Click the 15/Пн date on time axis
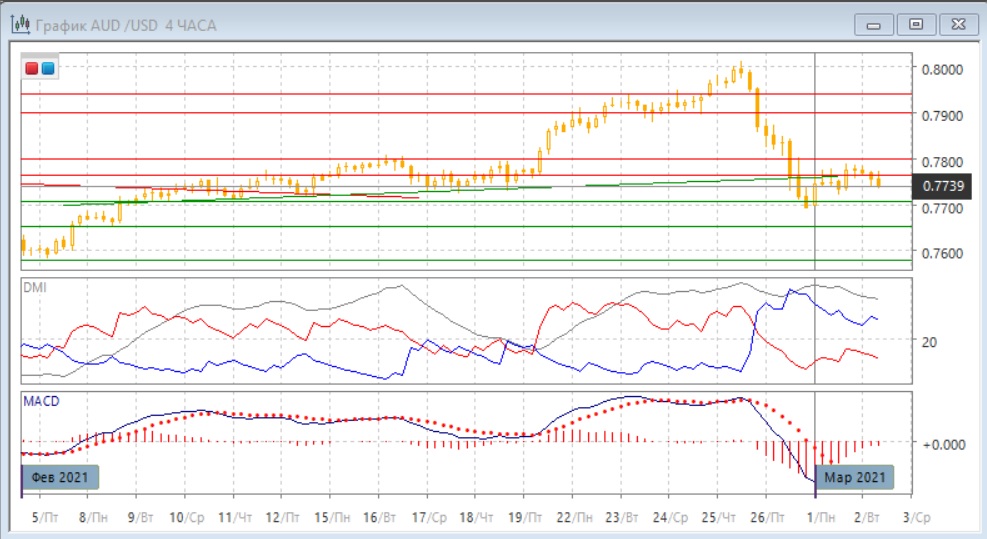Screen dimensions: 987x539 coord(331,518)
